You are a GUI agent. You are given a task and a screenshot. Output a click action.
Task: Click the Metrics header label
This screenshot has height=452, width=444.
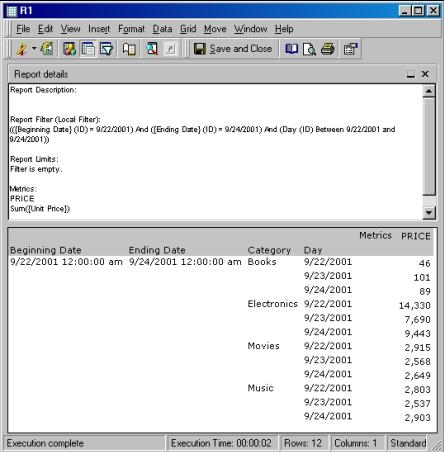pyautogui.click(x=375, y=236)
